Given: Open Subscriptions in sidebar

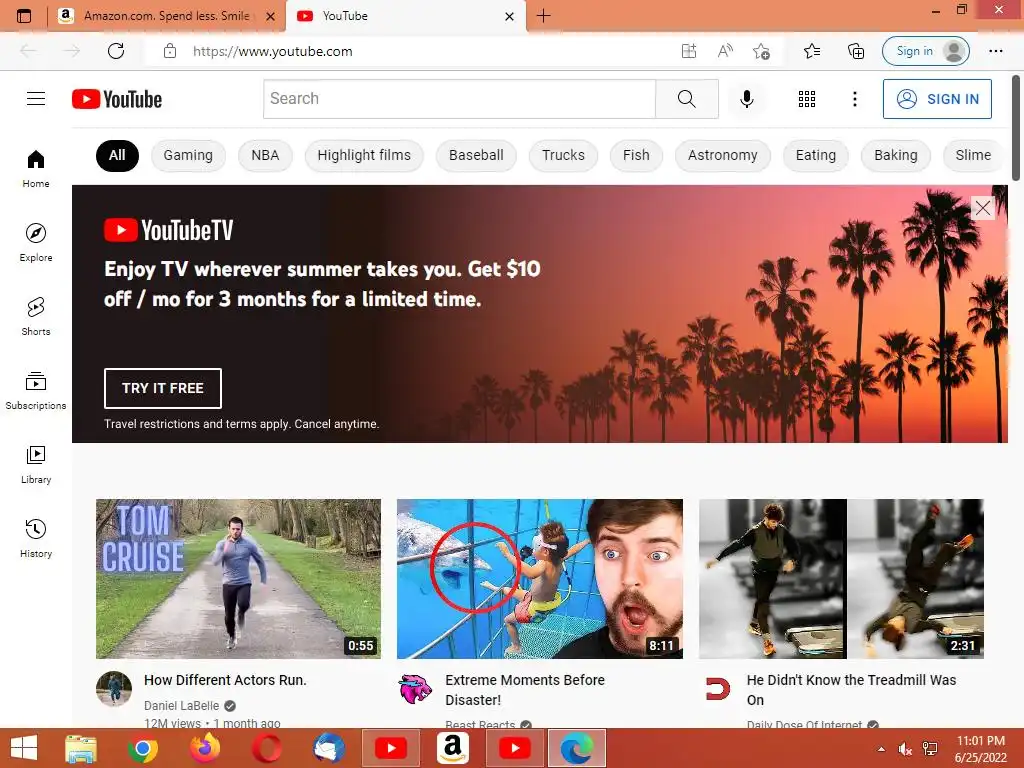Looking at the screenshot, I should (36, 391).
